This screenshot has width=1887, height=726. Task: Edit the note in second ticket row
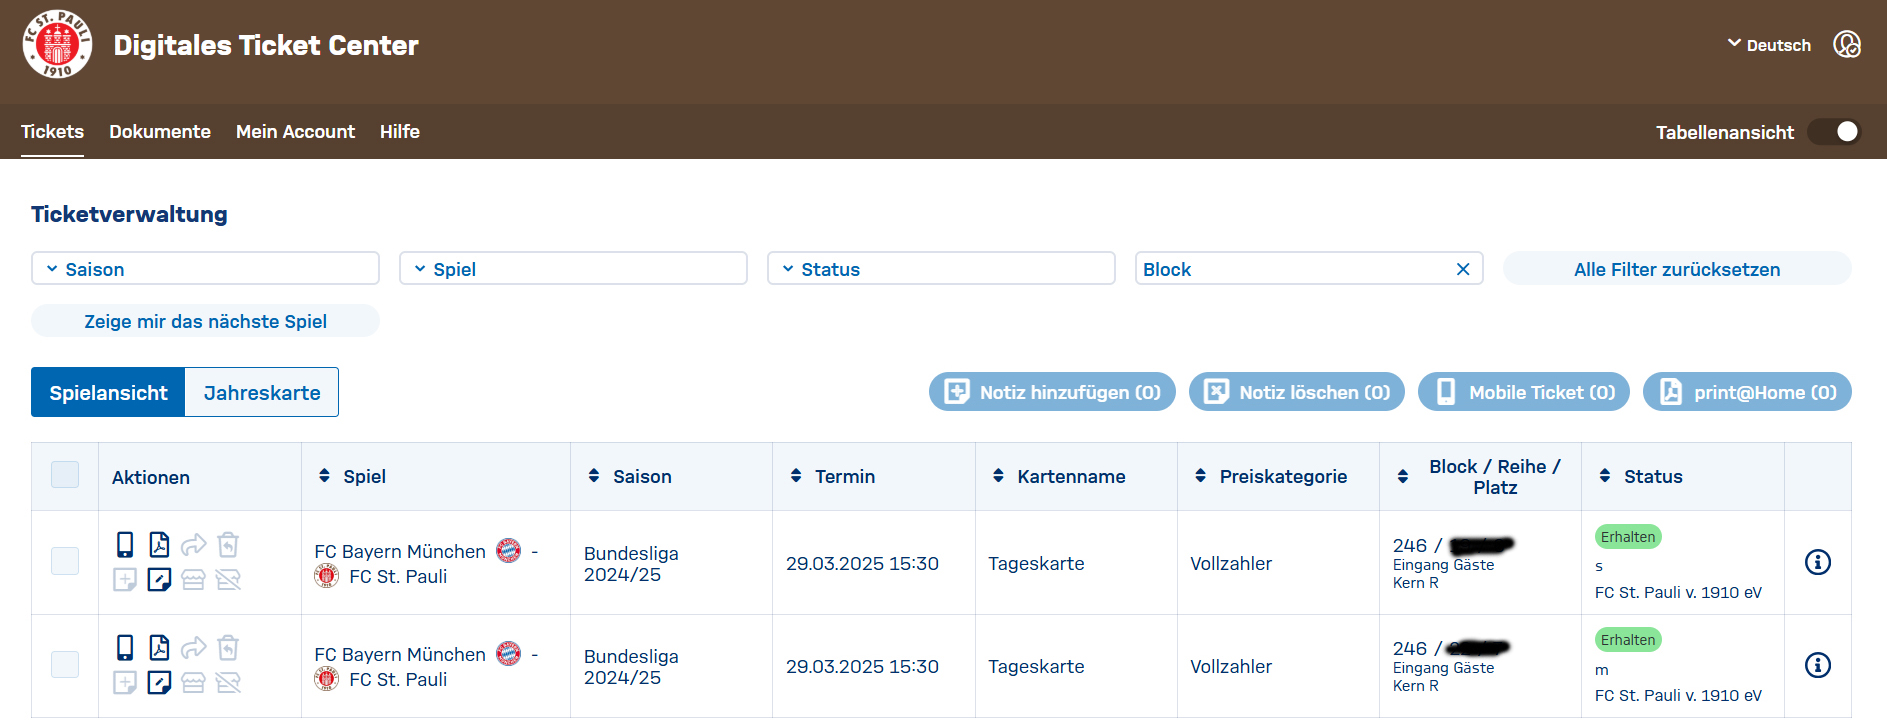pyautogui.click(x=159, y=682)
